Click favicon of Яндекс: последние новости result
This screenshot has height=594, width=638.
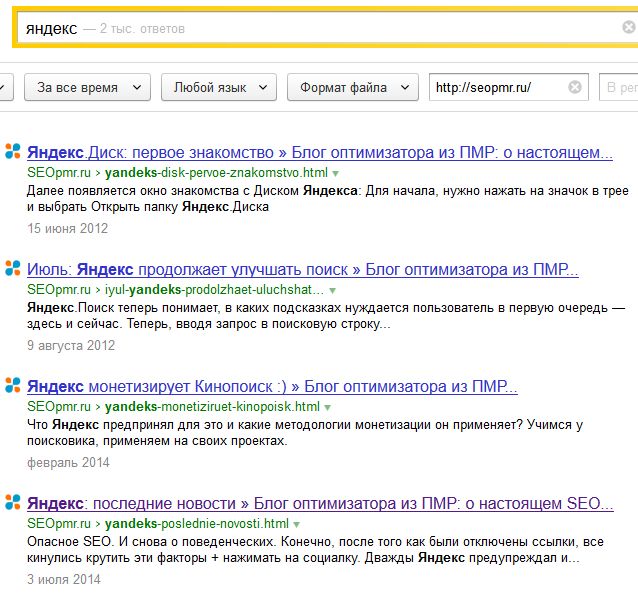coord(13,502)
